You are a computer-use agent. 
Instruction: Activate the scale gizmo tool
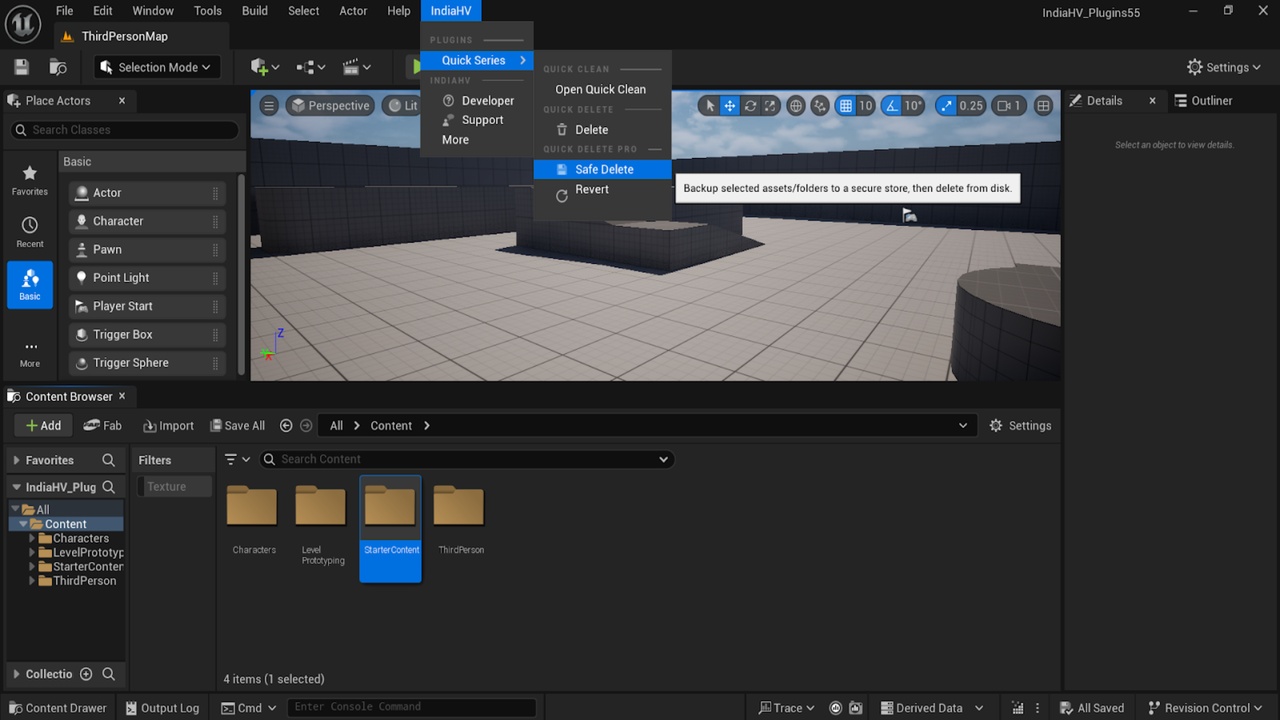pyautogui.click(x=769, y=106)
